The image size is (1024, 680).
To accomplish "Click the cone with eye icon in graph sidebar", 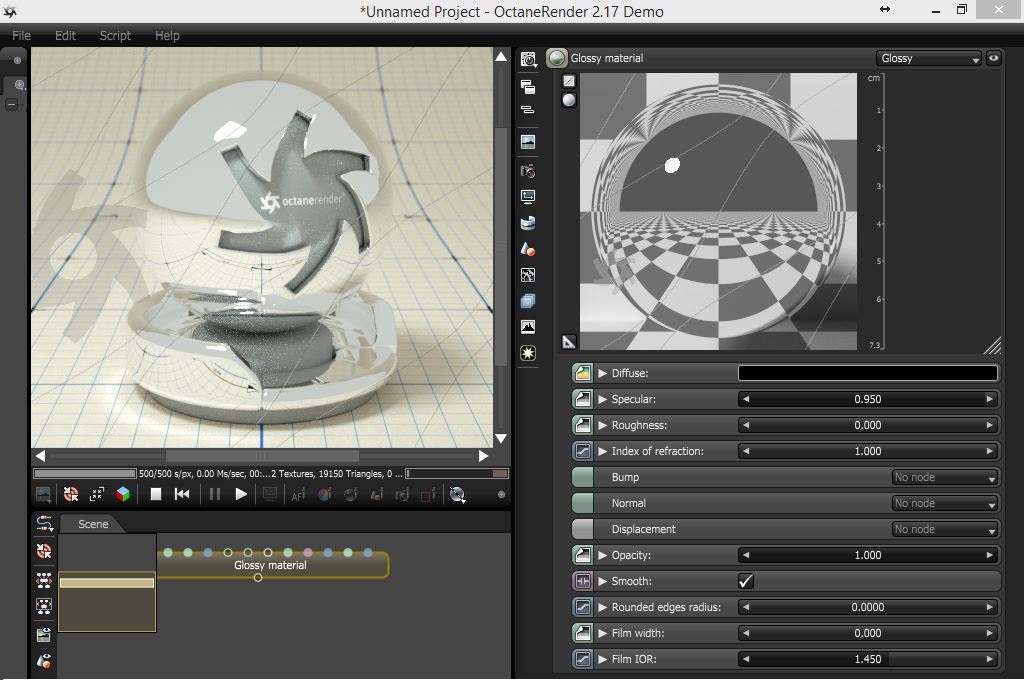I will point(44,661).
